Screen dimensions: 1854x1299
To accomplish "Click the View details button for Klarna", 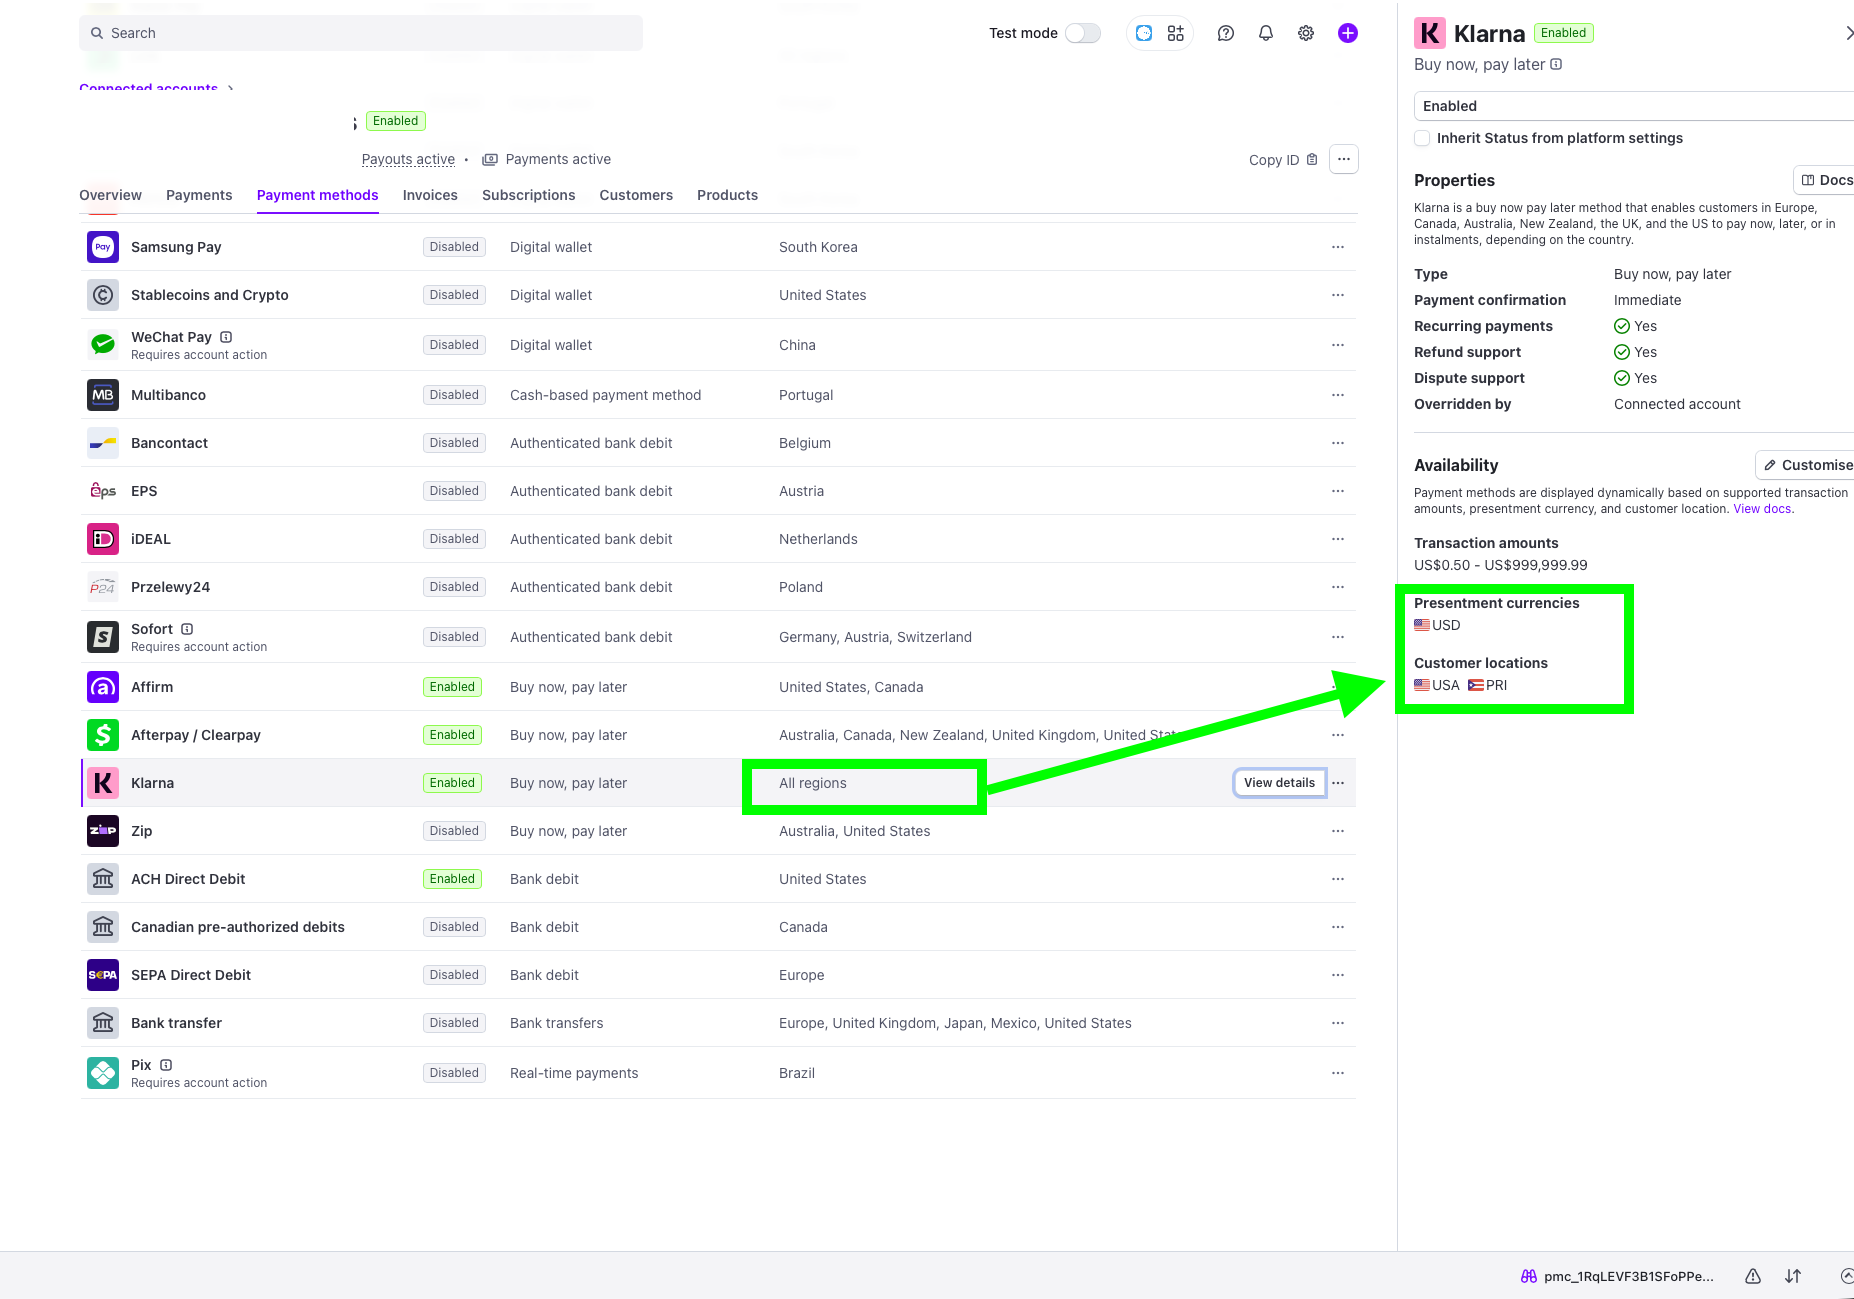I will [1279, 783].
